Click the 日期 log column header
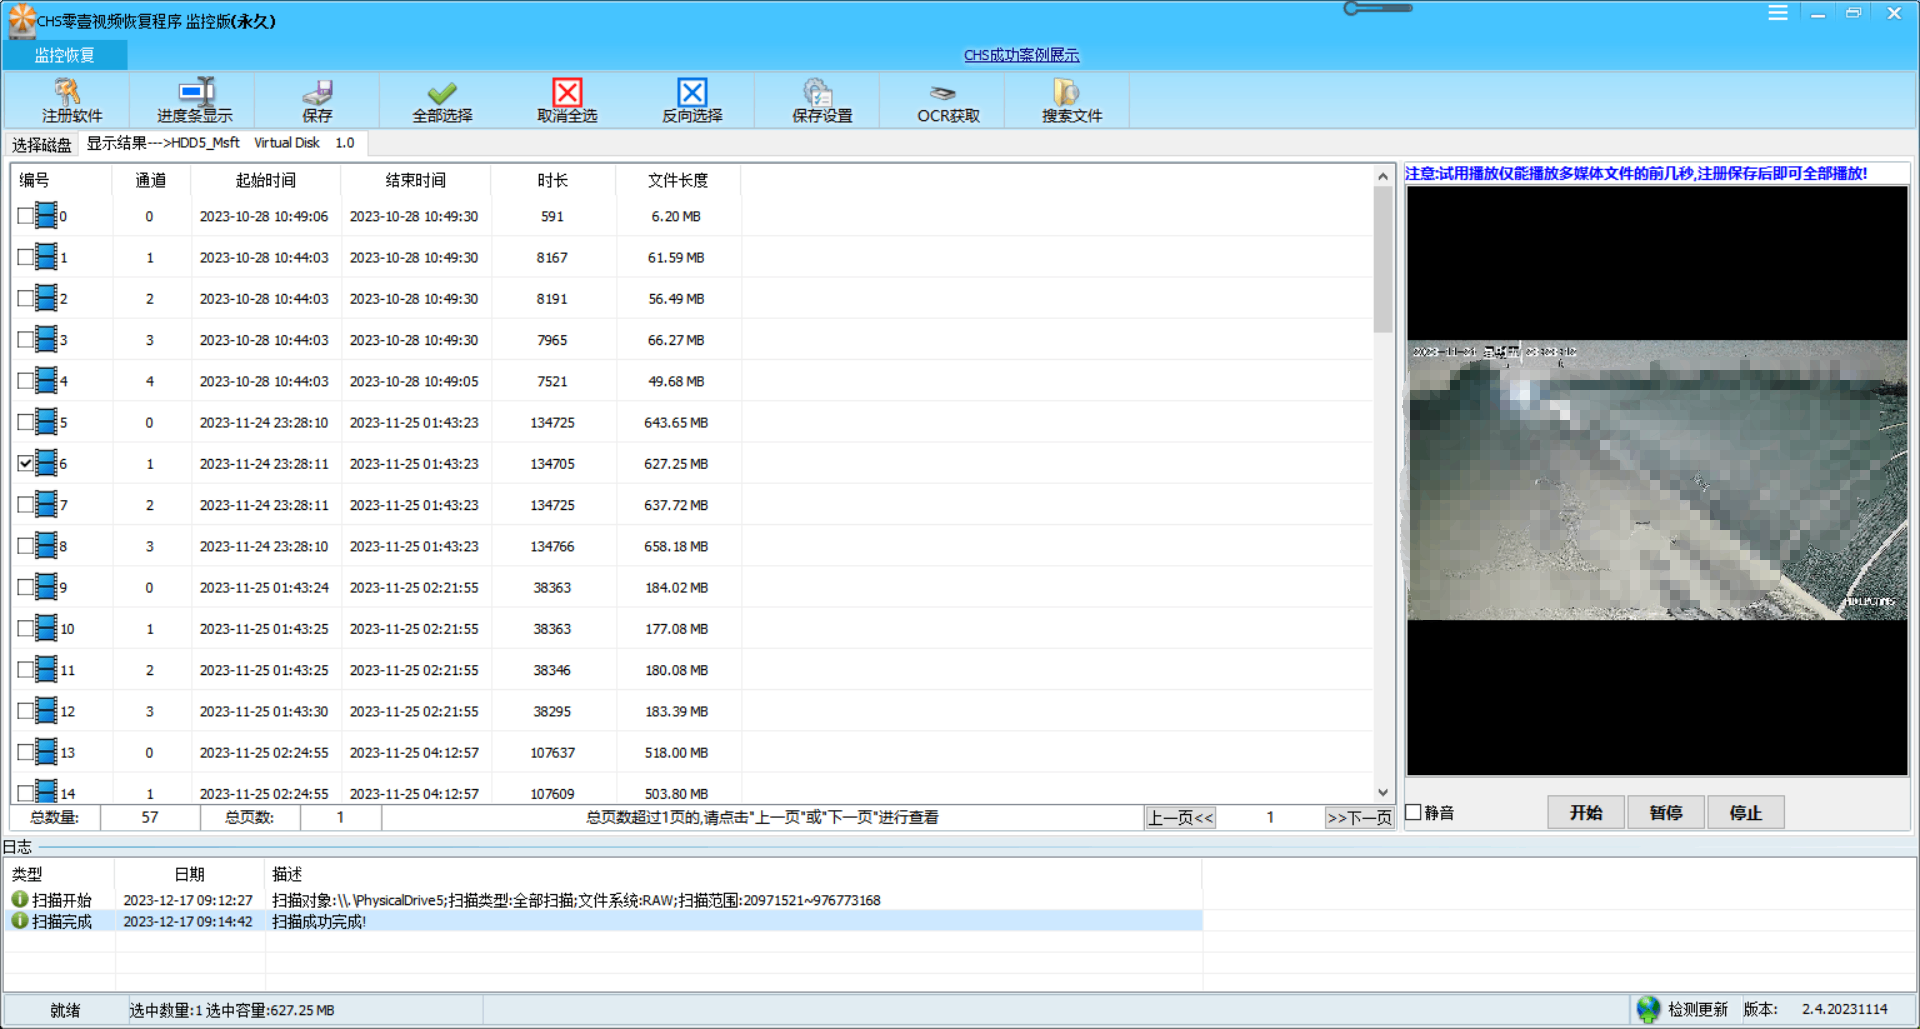The width and height of the screenshot is (1920, 1029). coord(189,874)
